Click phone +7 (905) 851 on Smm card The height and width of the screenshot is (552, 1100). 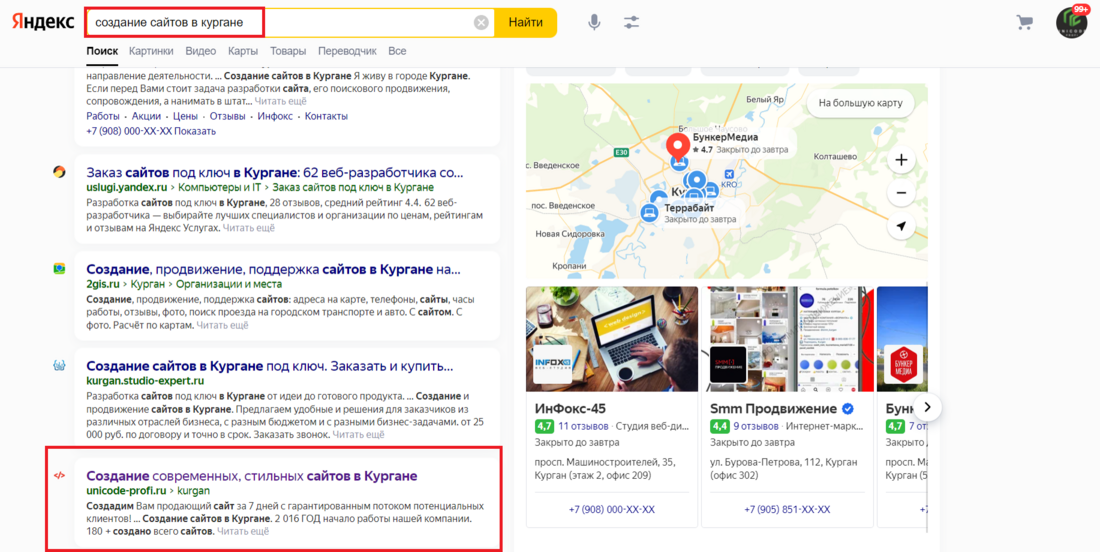787,509
